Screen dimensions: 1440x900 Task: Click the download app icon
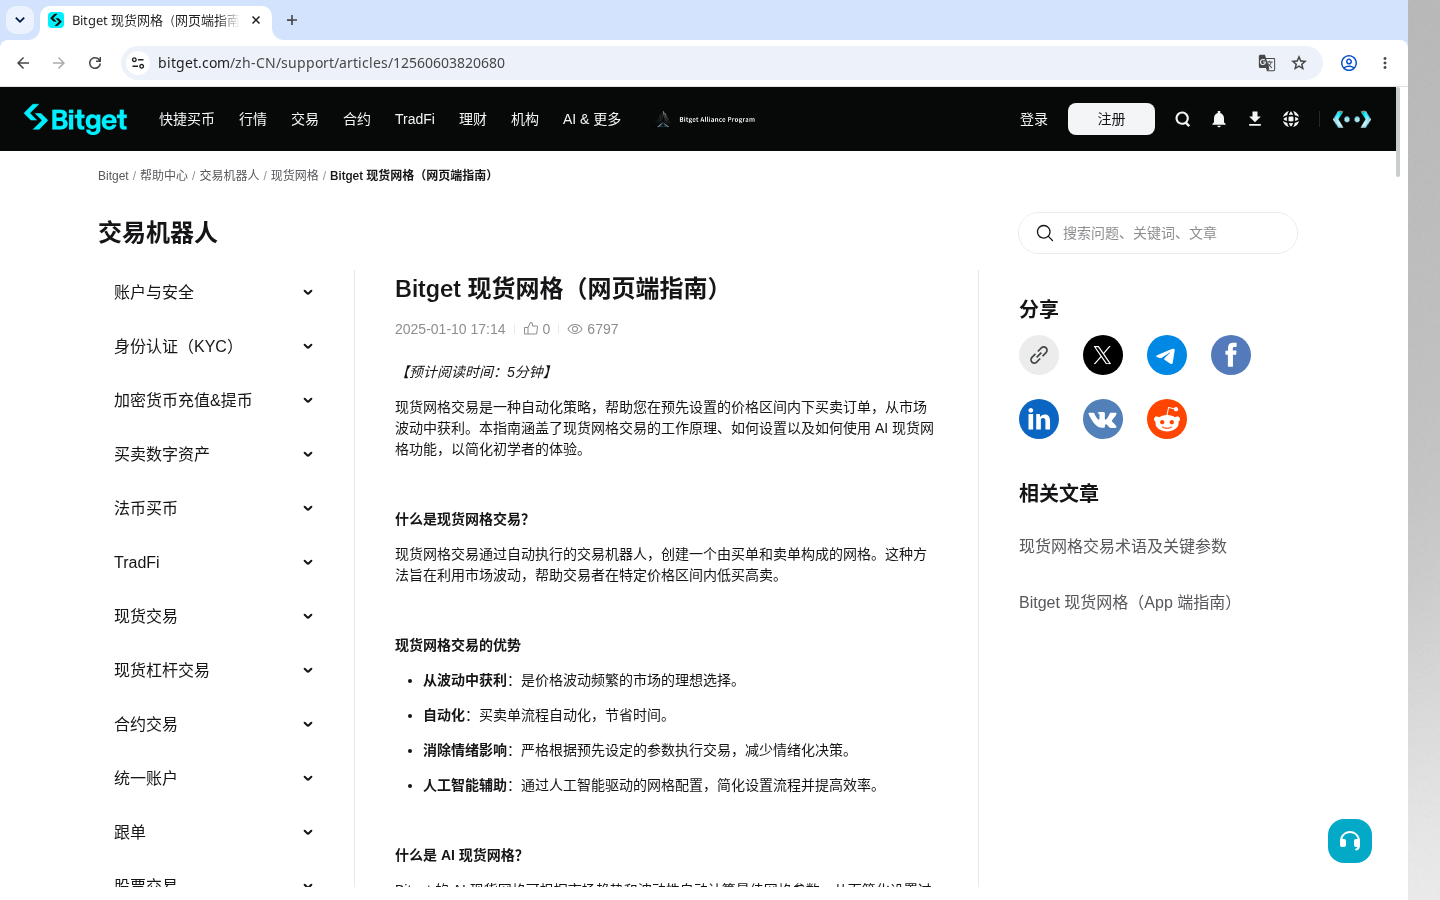coord(1255,119)
